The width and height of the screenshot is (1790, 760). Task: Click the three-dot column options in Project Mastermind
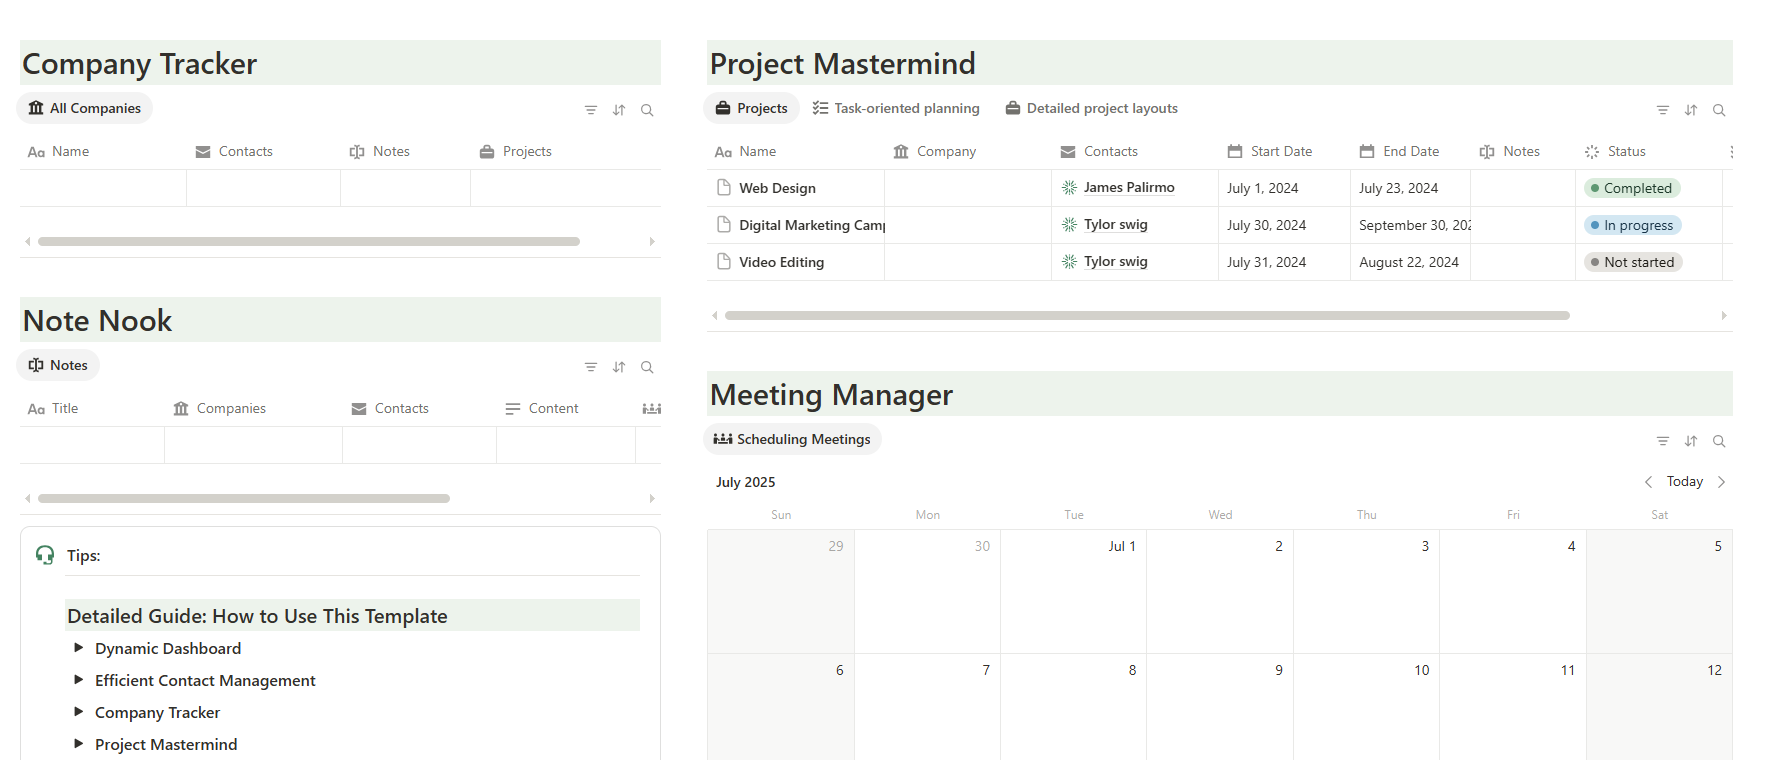click(1731, 152)
